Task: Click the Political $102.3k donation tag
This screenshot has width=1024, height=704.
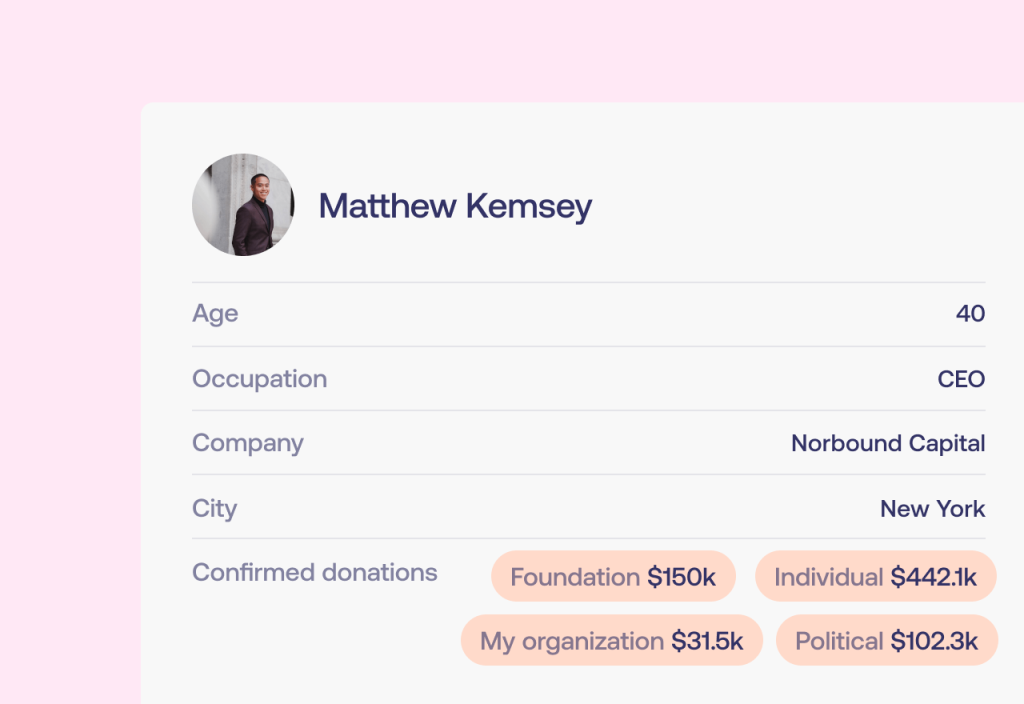Action: (x=886, y=640)
